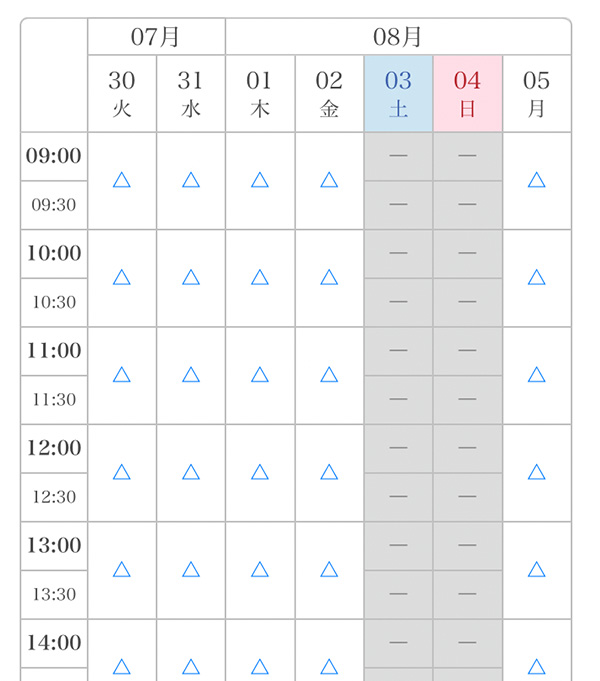This screenshot has width=600, height=681.
Task: Select triangle slot for 30 Tuesday at 12:00
Action: (x=122, y=472)
